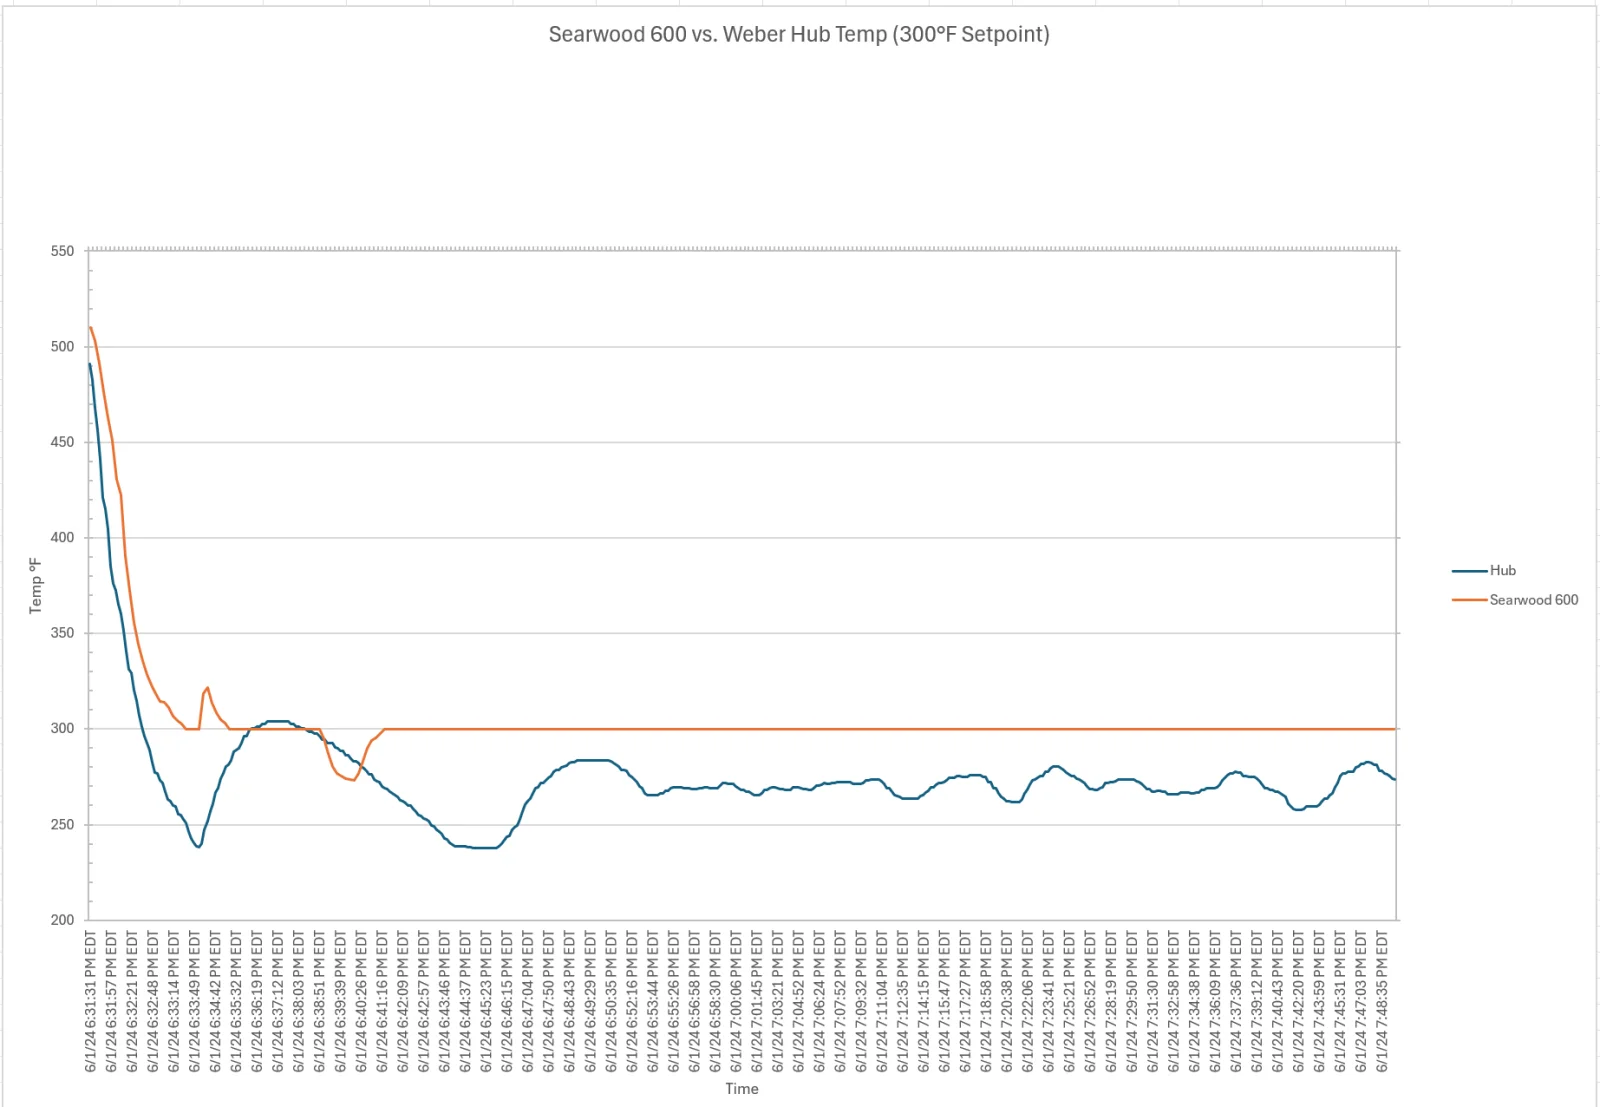Click x-axis label '6/1/24 7:17:27 PM EDT'

(x=965, y=1002)
